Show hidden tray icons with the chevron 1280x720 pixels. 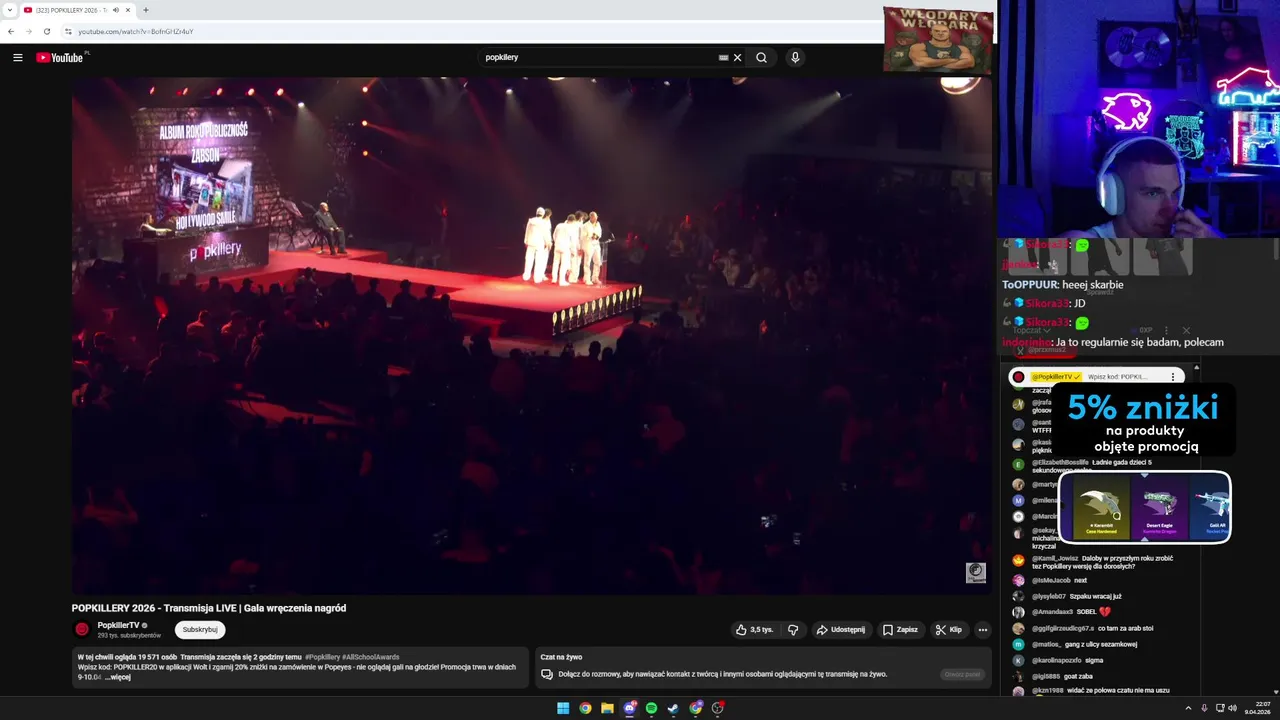tap(1188, 708)
